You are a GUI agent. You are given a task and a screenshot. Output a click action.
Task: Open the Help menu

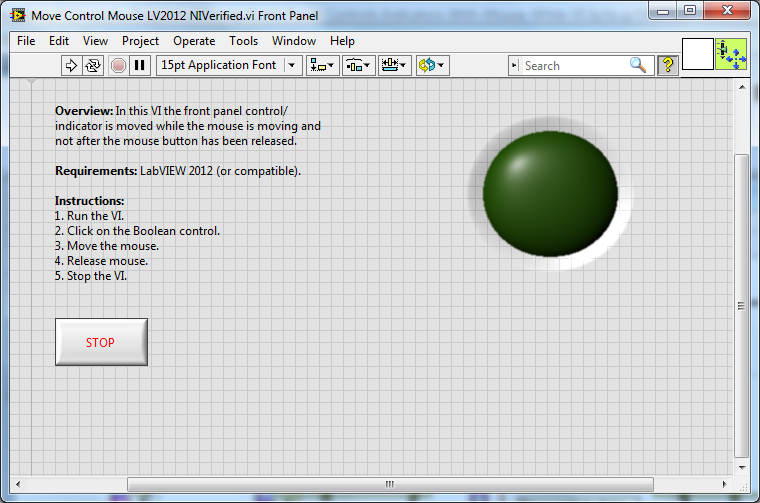(x=343, y=41)
